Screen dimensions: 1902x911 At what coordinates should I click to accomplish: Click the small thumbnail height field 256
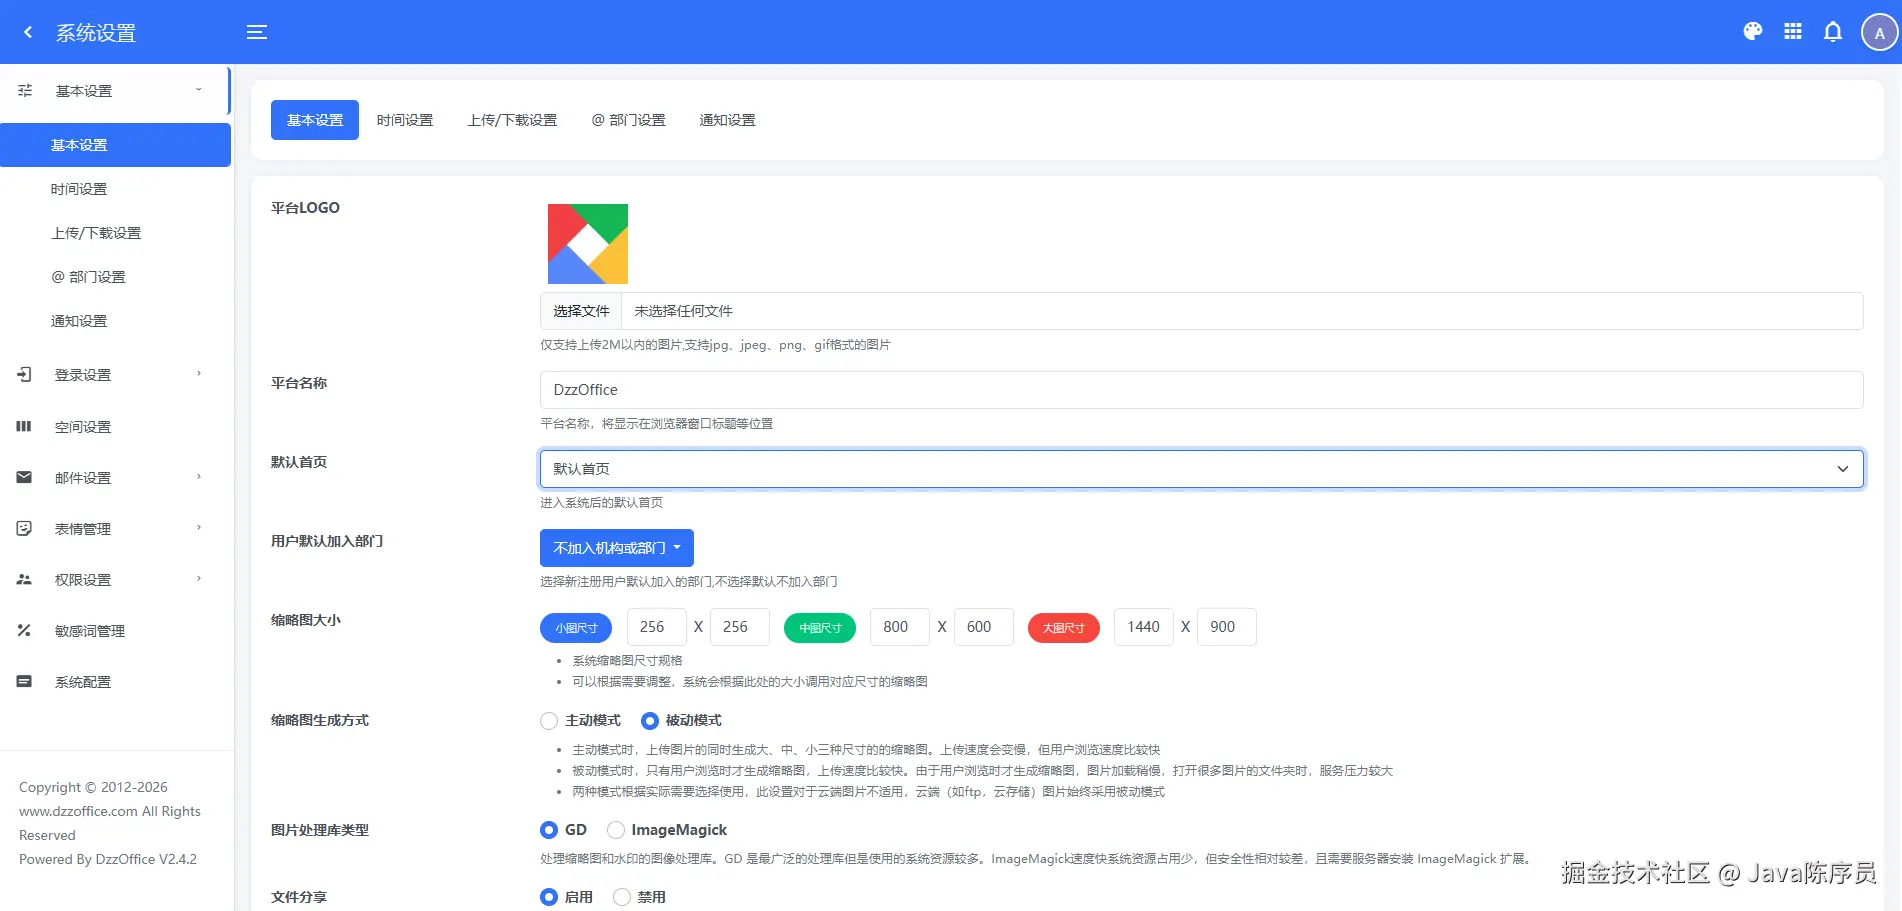(740, 627)
